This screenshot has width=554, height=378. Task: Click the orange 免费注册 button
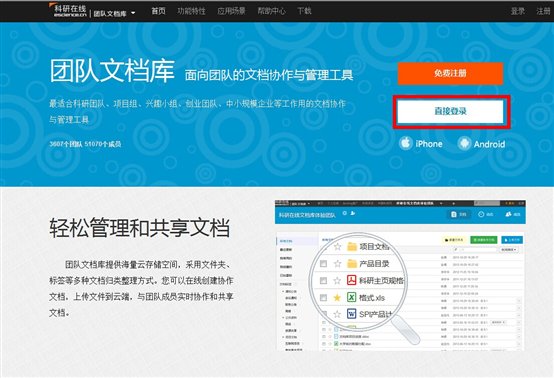(450, 73)
